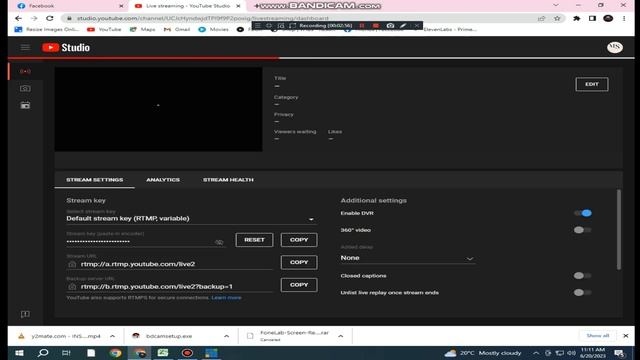
Task: Copy the stream key
Action: (299, 240)
